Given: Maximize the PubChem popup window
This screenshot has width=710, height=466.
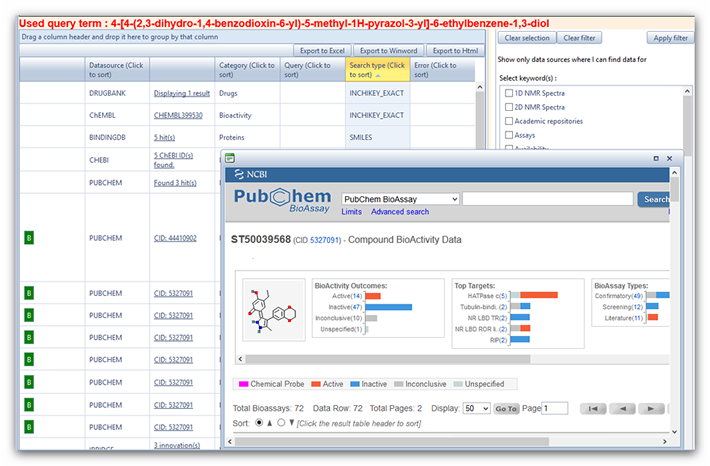Looking at the screenshot, I should click(x=656, y=159).
